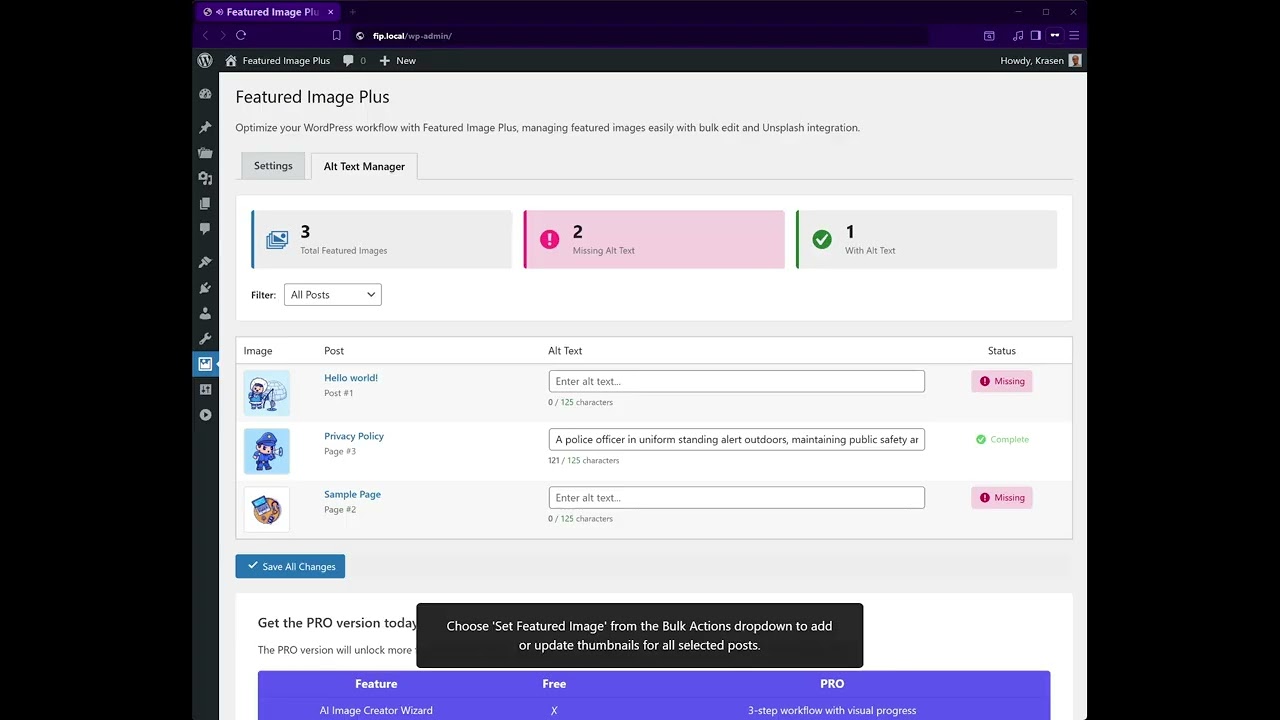Open Appearance paintbrush sidebar icon

coord(205,263)
